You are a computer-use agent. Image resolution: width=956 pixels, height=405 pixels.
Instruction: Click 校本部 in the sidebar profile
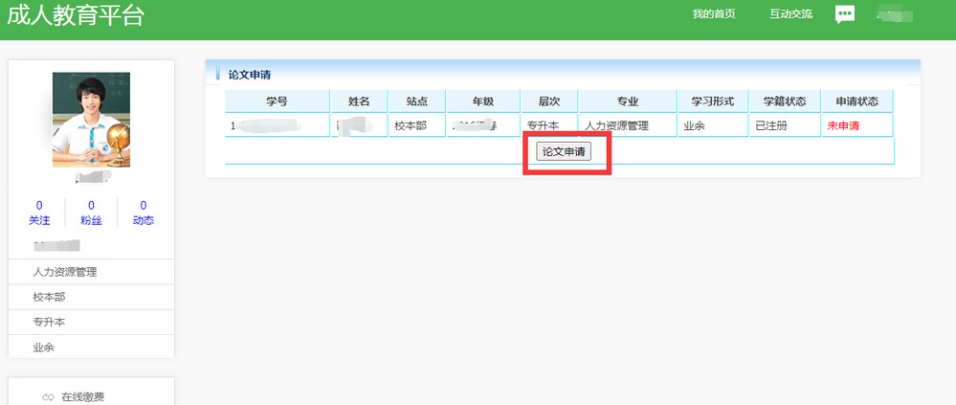[48, 297]
